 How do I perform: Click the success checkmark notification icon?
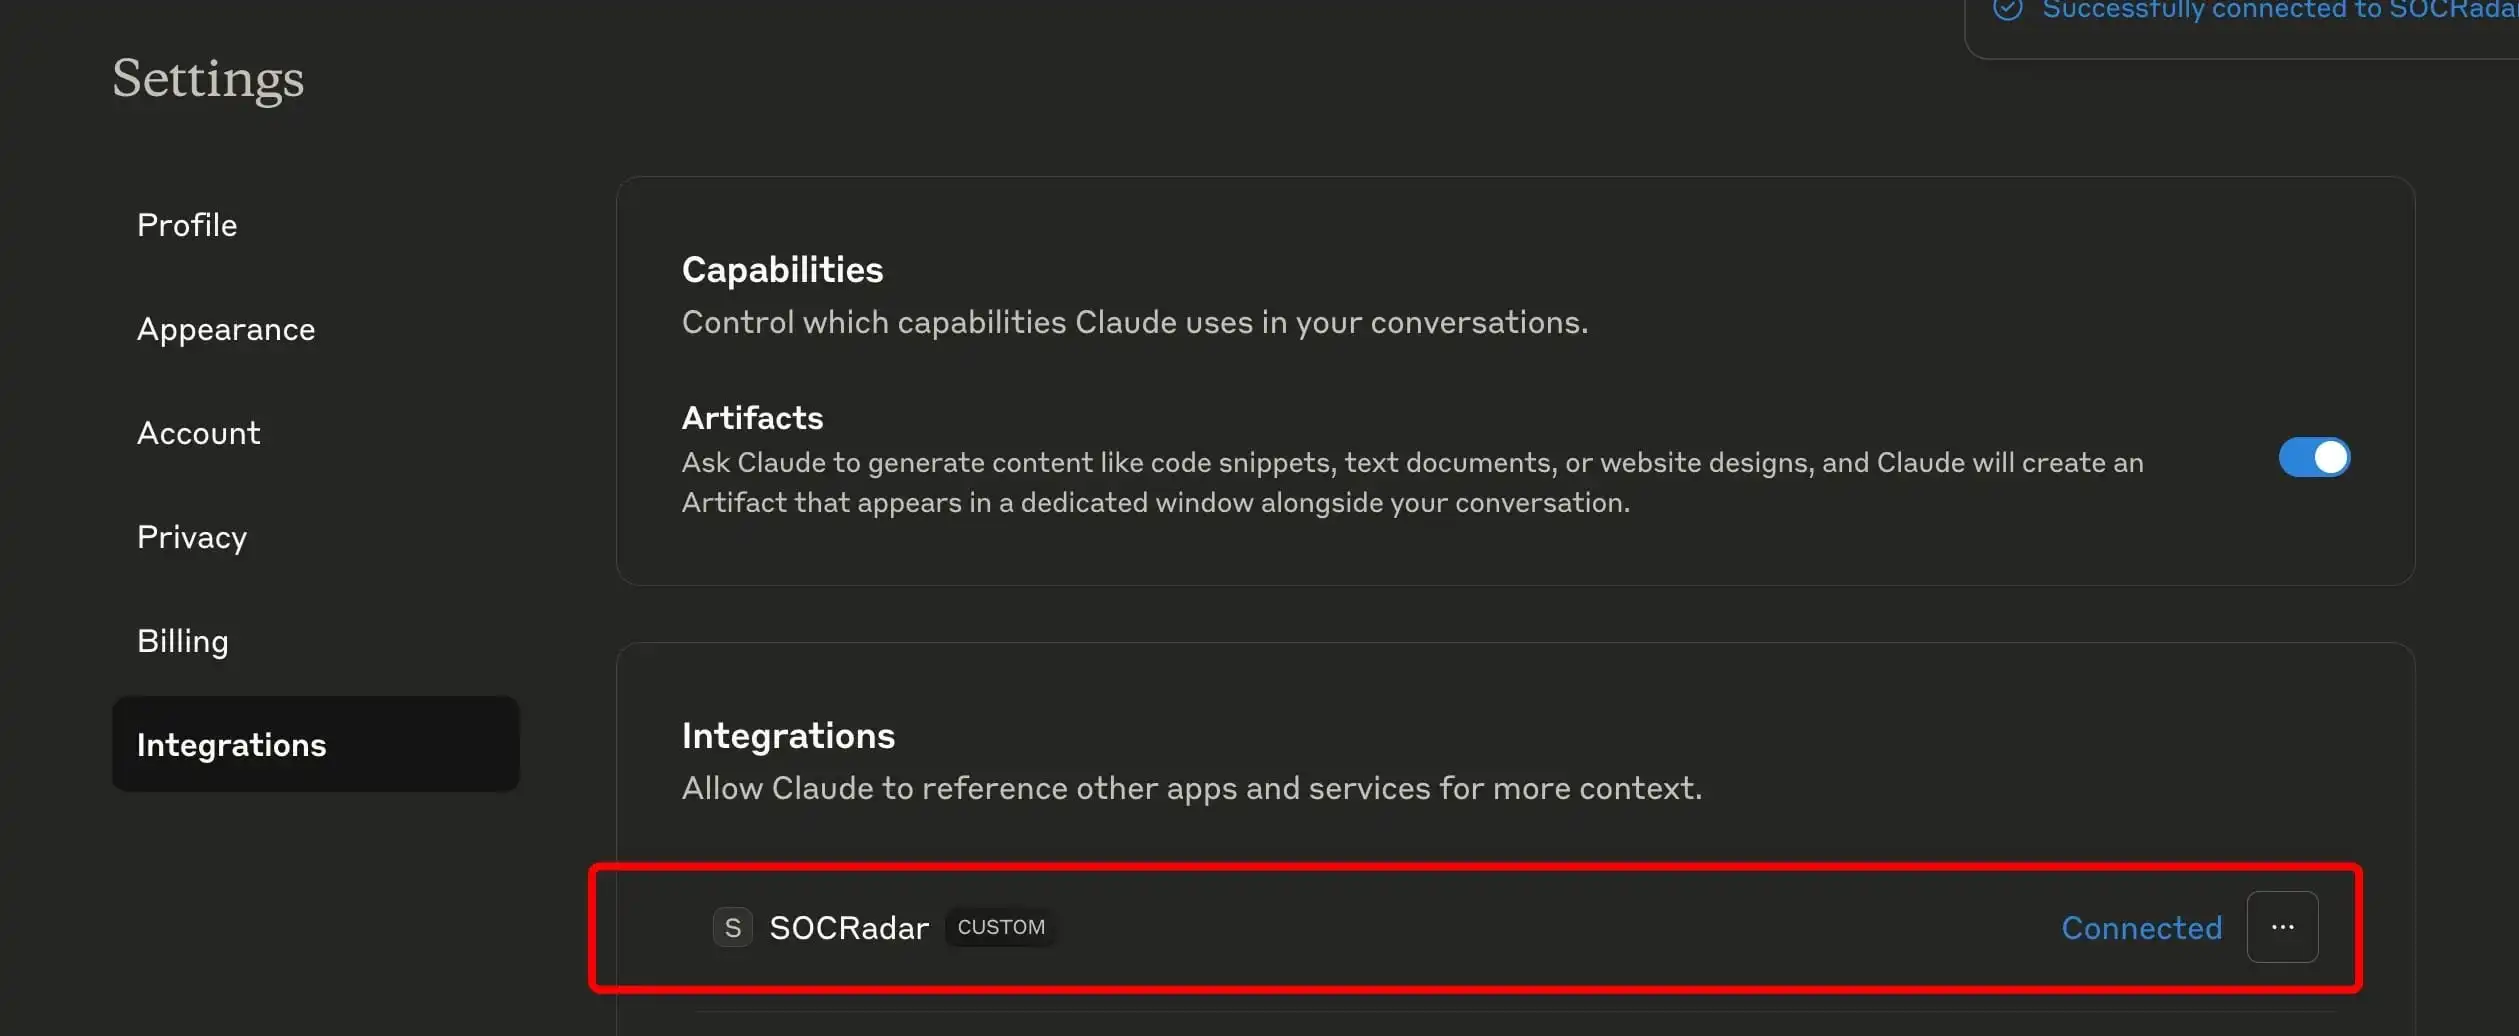tap(2007, 9)
